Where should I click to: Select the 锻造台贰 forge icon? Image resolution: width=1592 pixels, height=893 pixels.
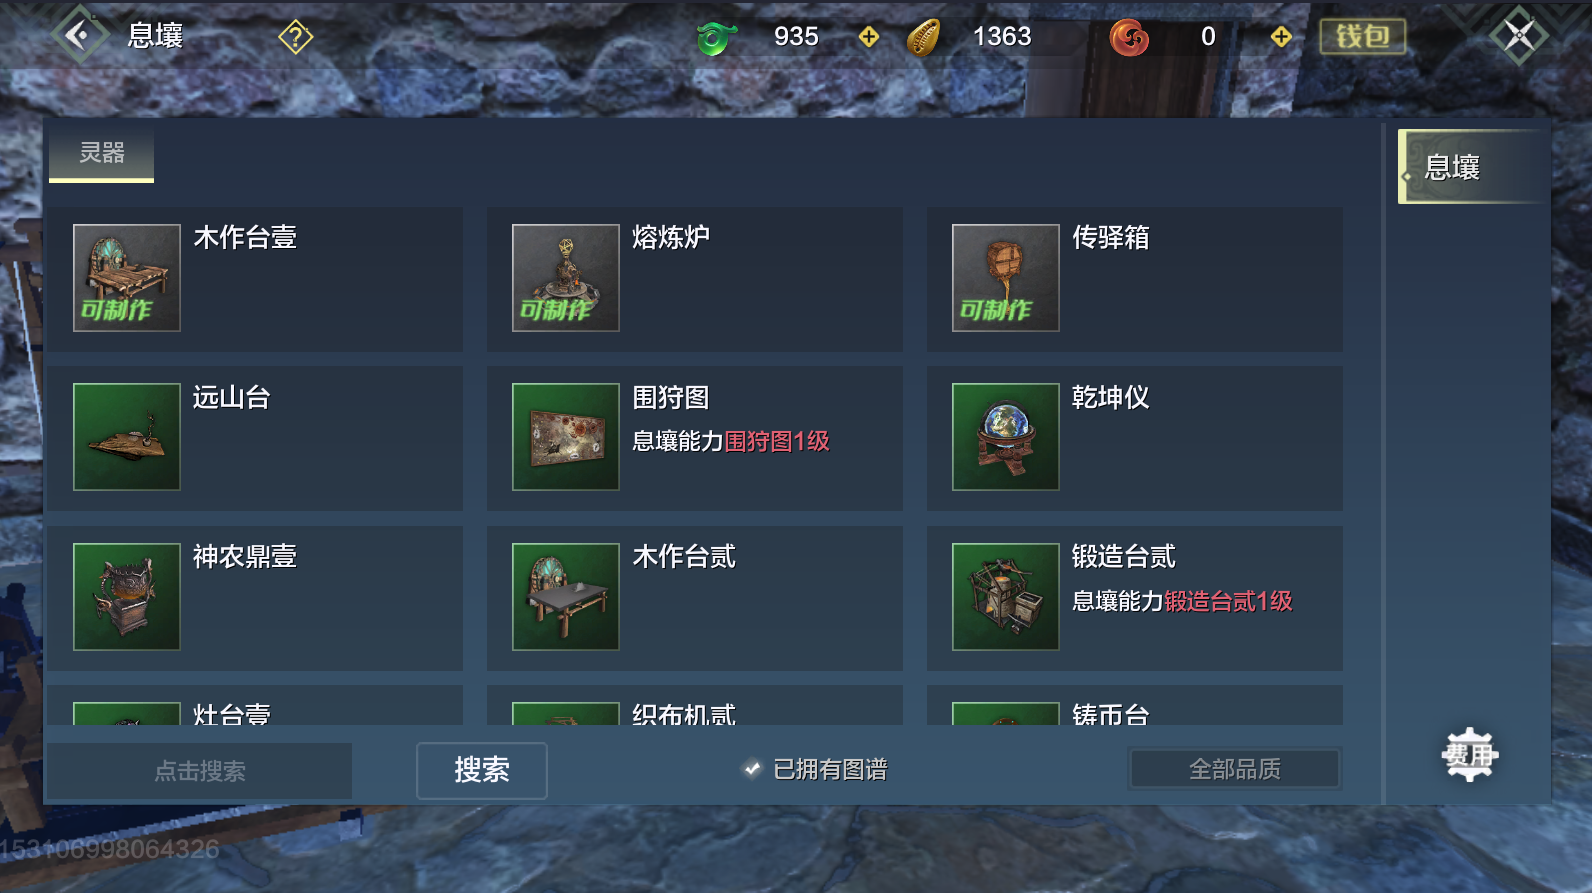tap(1006, 597)
